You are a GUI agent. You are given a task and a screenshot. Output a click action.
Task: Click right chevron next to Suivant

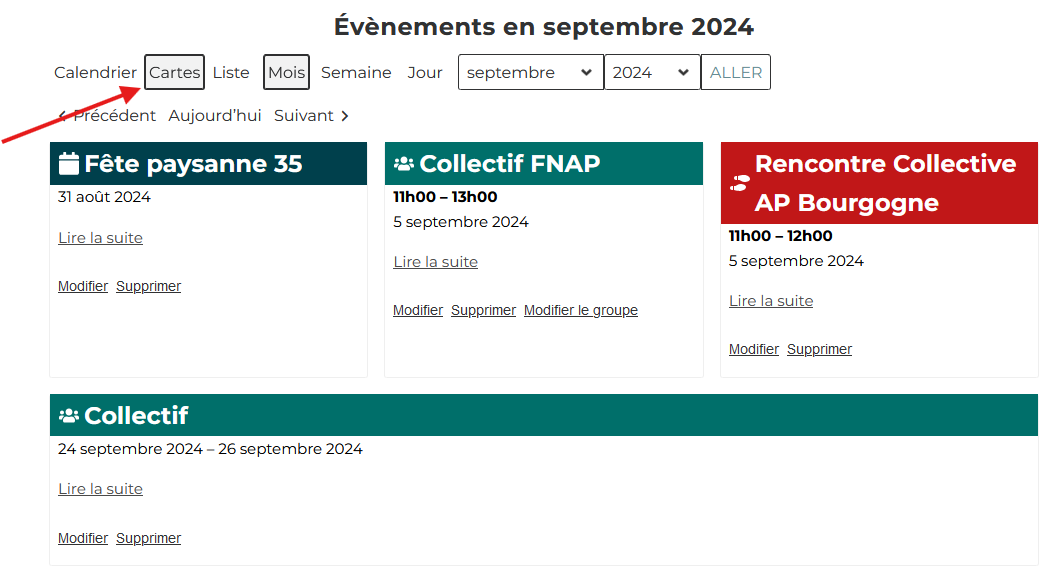click(345, 116)
